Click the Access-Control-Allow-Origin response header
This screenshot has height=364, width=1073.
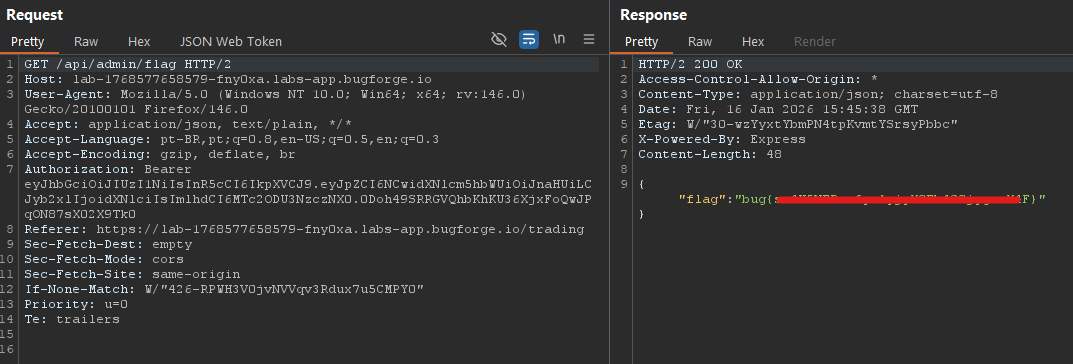tap(758, 79)
